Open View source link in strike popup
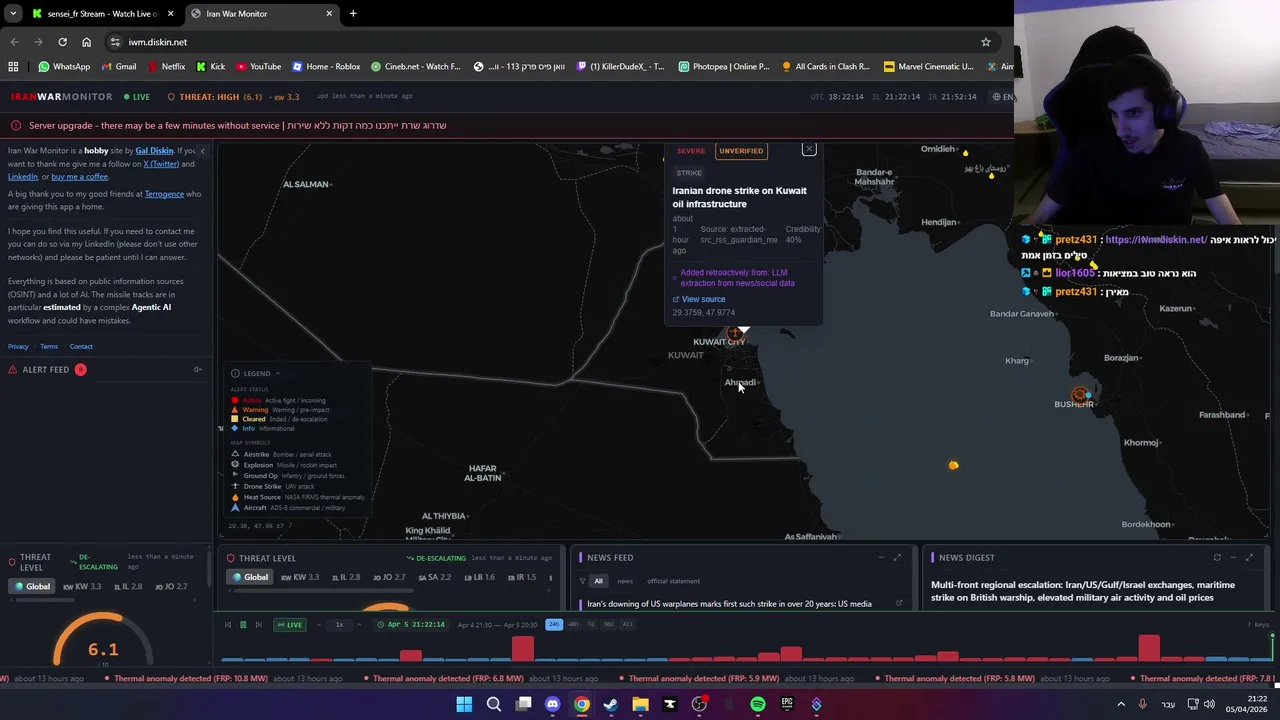Viewport: 1280px width, 720px height. pyautogui.click(x=699, y=299)
